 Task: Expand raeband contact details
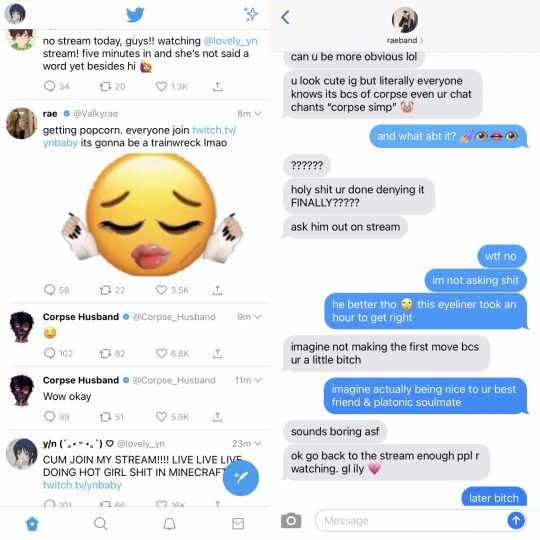405,40
